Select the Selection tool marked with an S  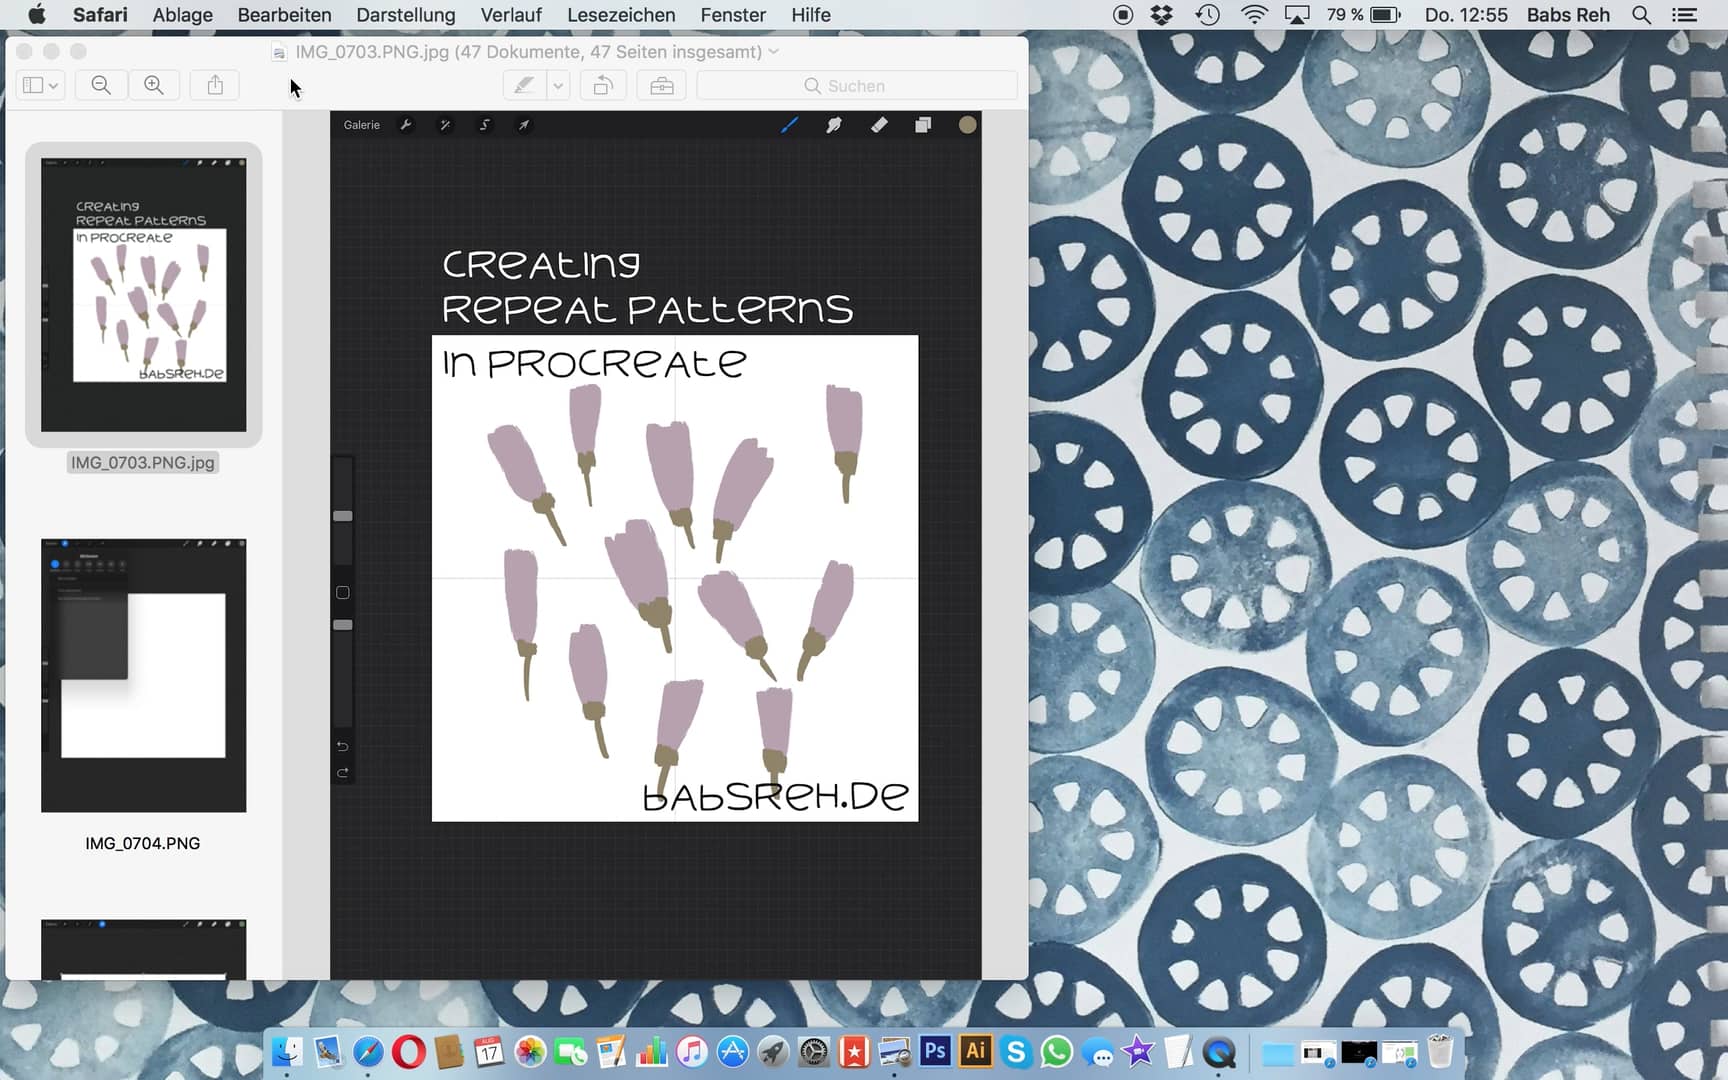click(x=484, y=125)
